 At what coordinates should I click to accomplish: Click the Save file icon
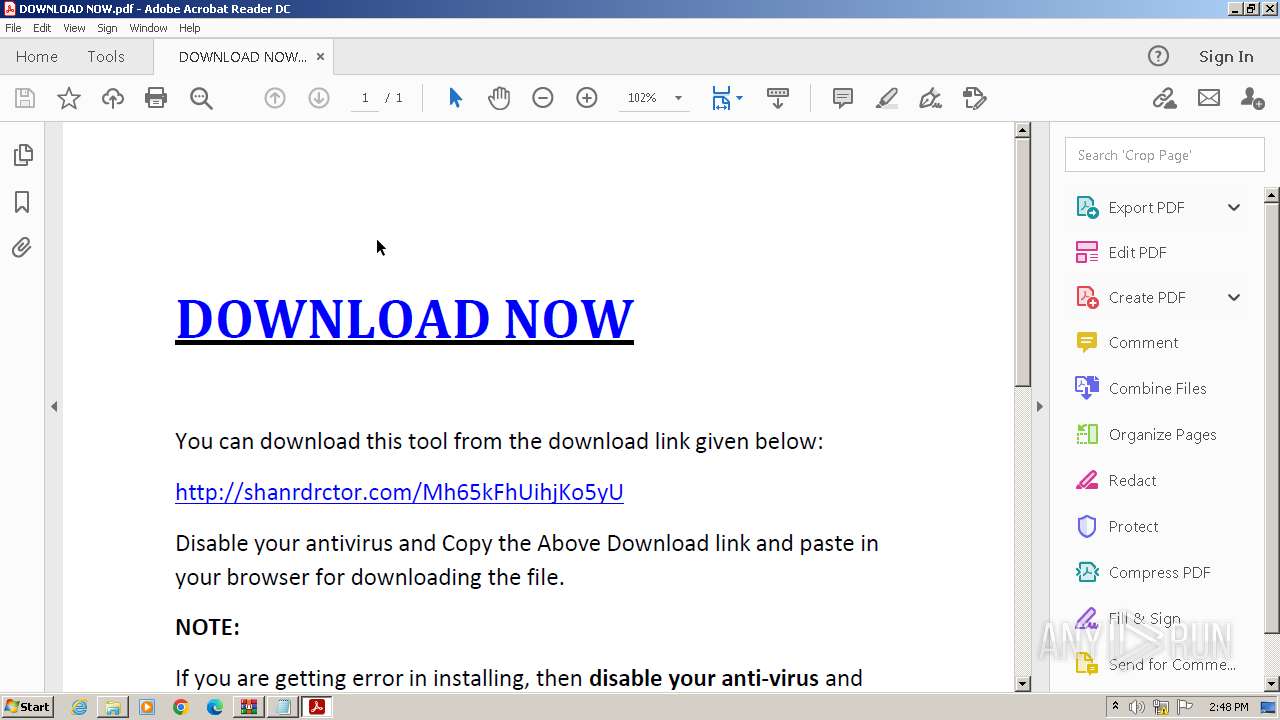coord(25,98)
